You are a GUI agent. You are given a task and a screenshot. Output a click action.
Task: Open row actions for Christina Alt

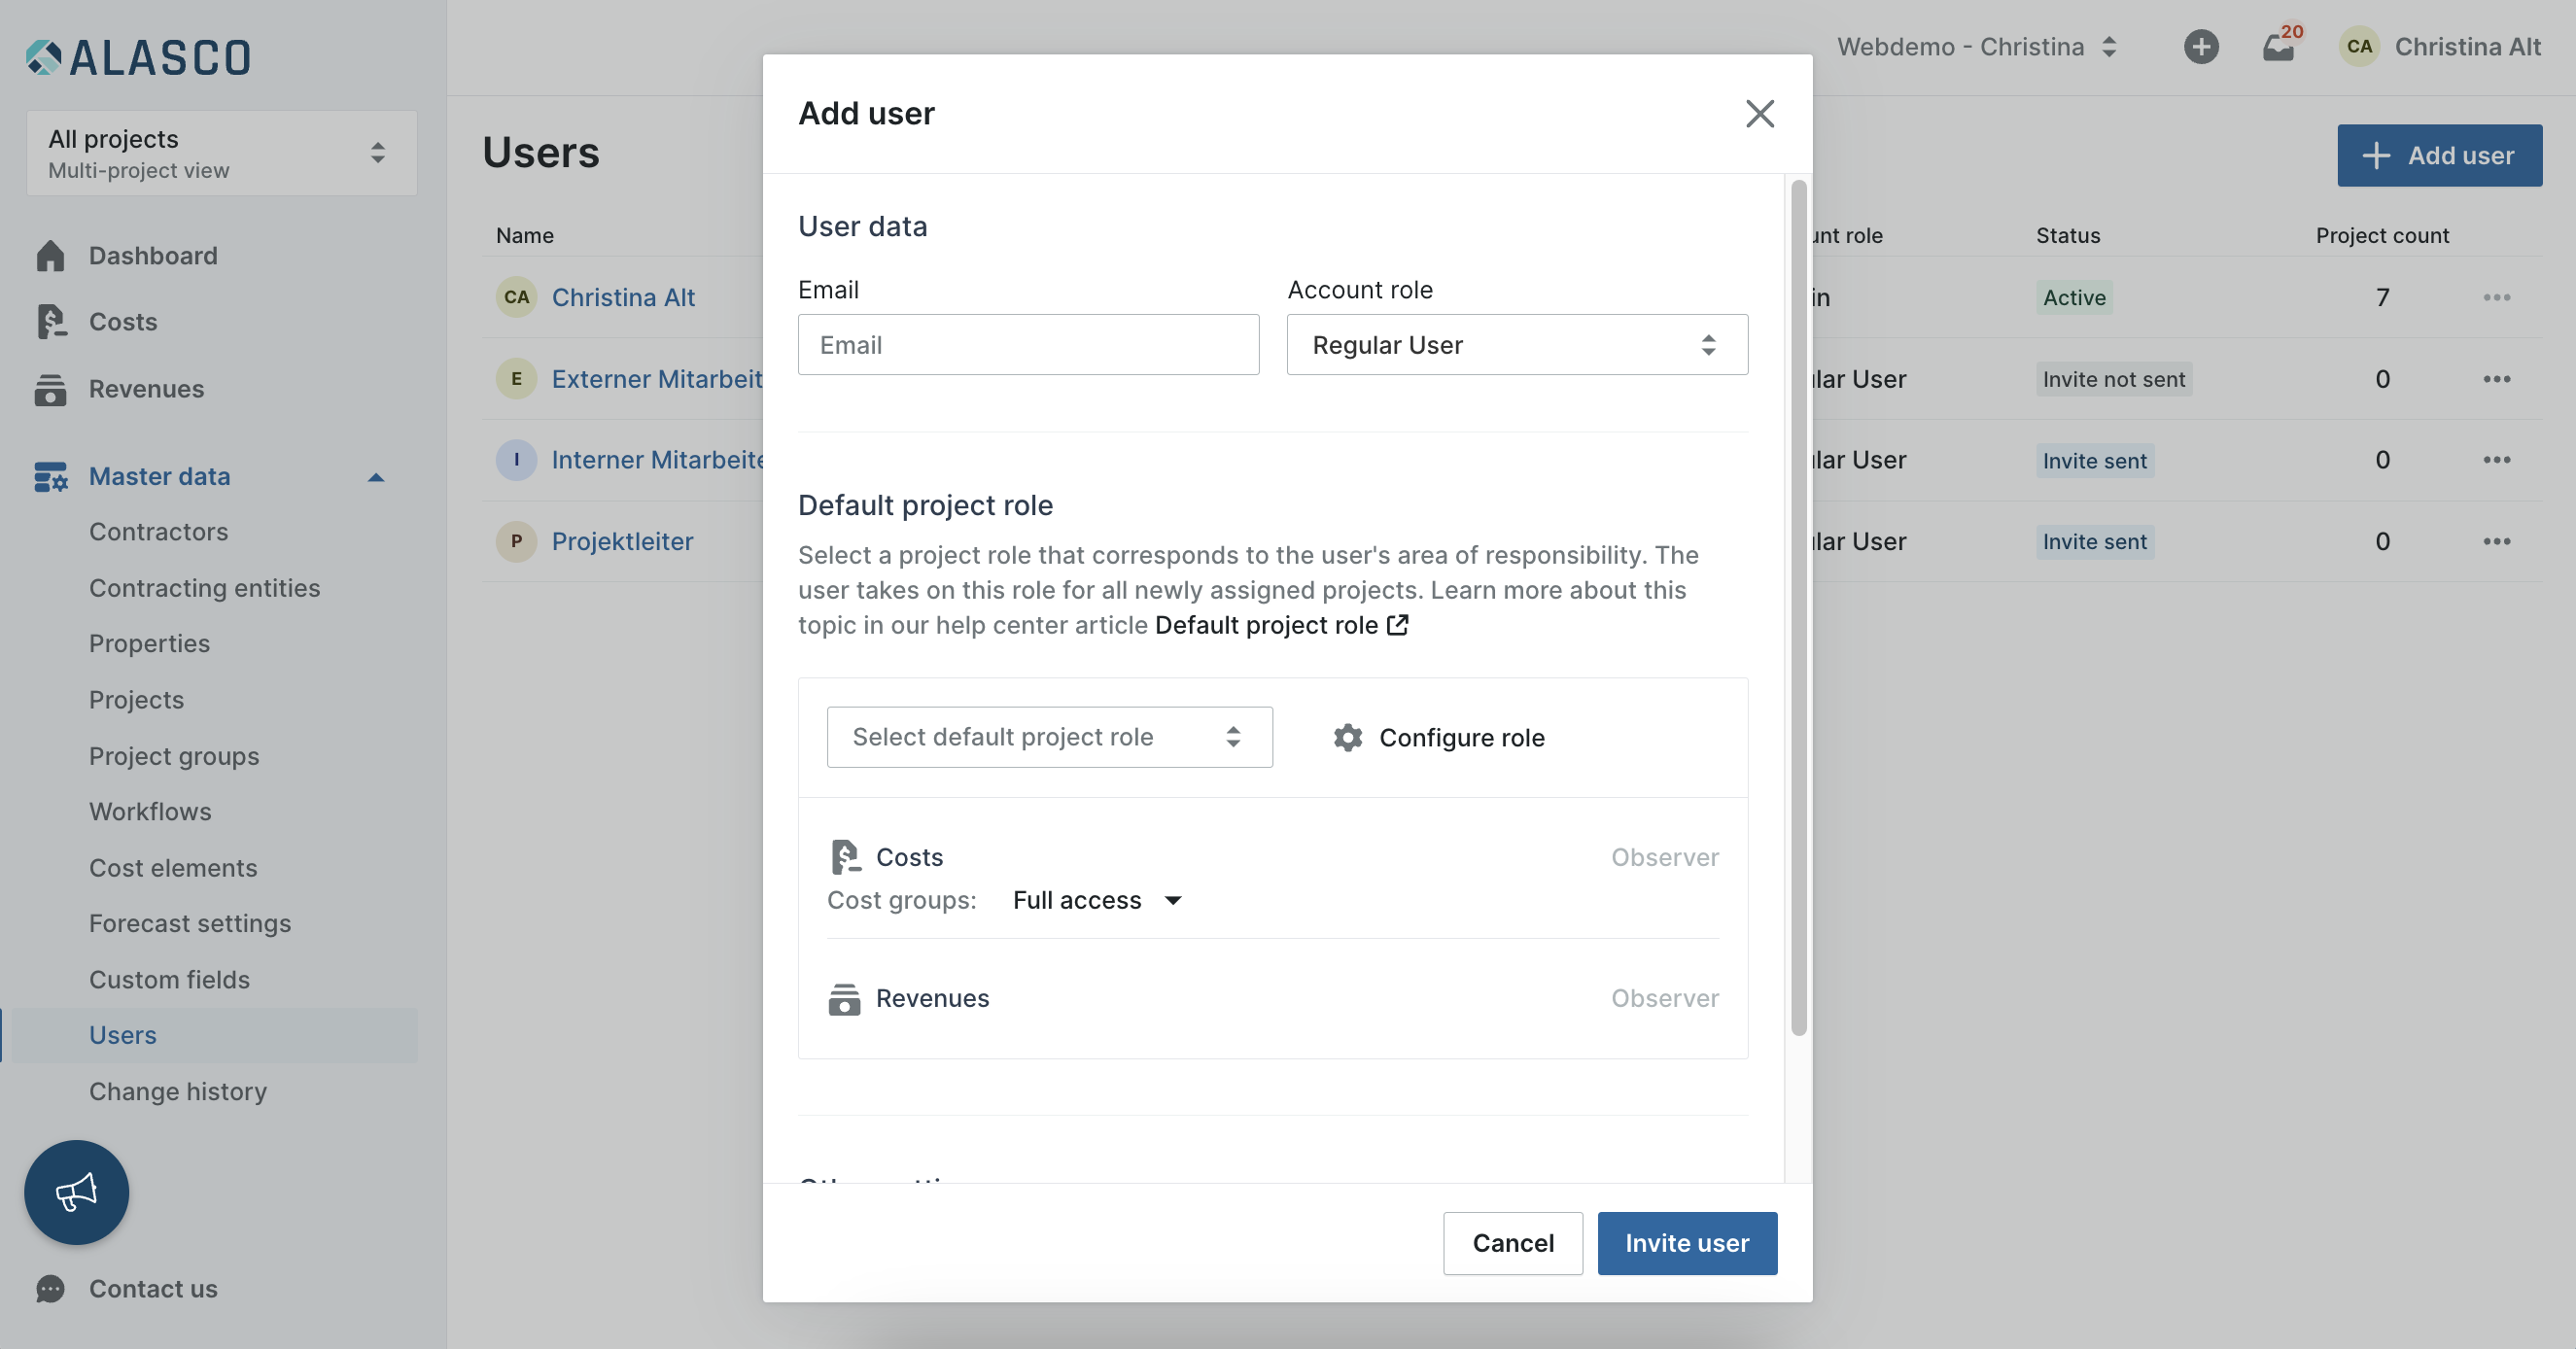point(2496,298)
